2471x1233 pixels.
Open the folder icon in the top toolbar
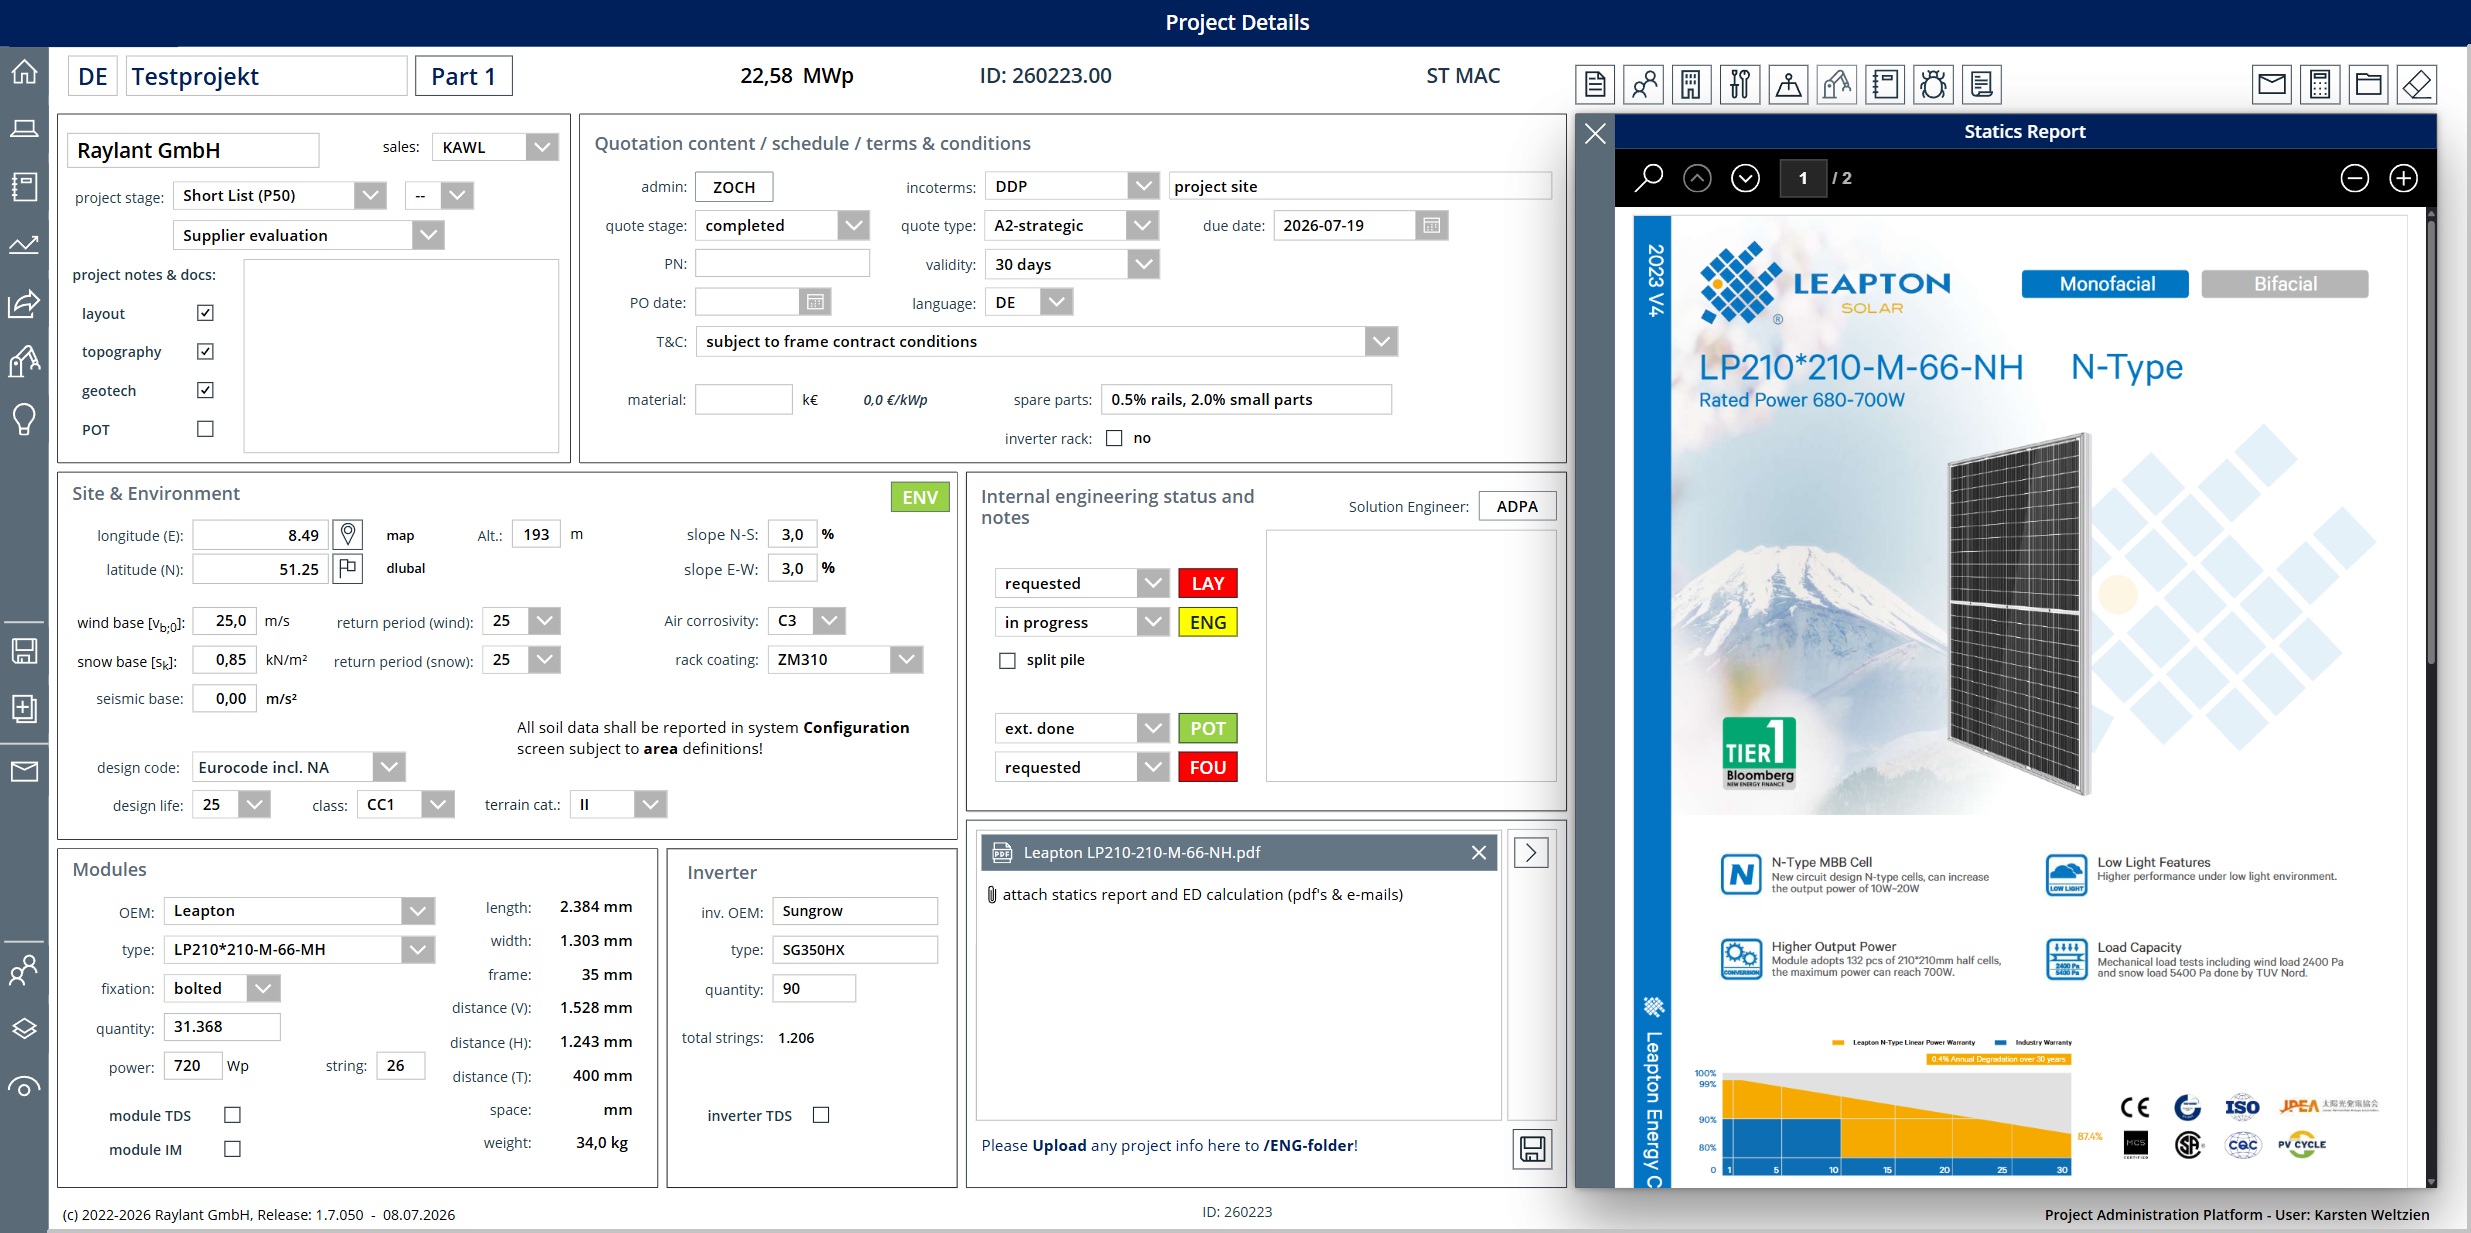pyautogui.click(x=2368, y=84)
